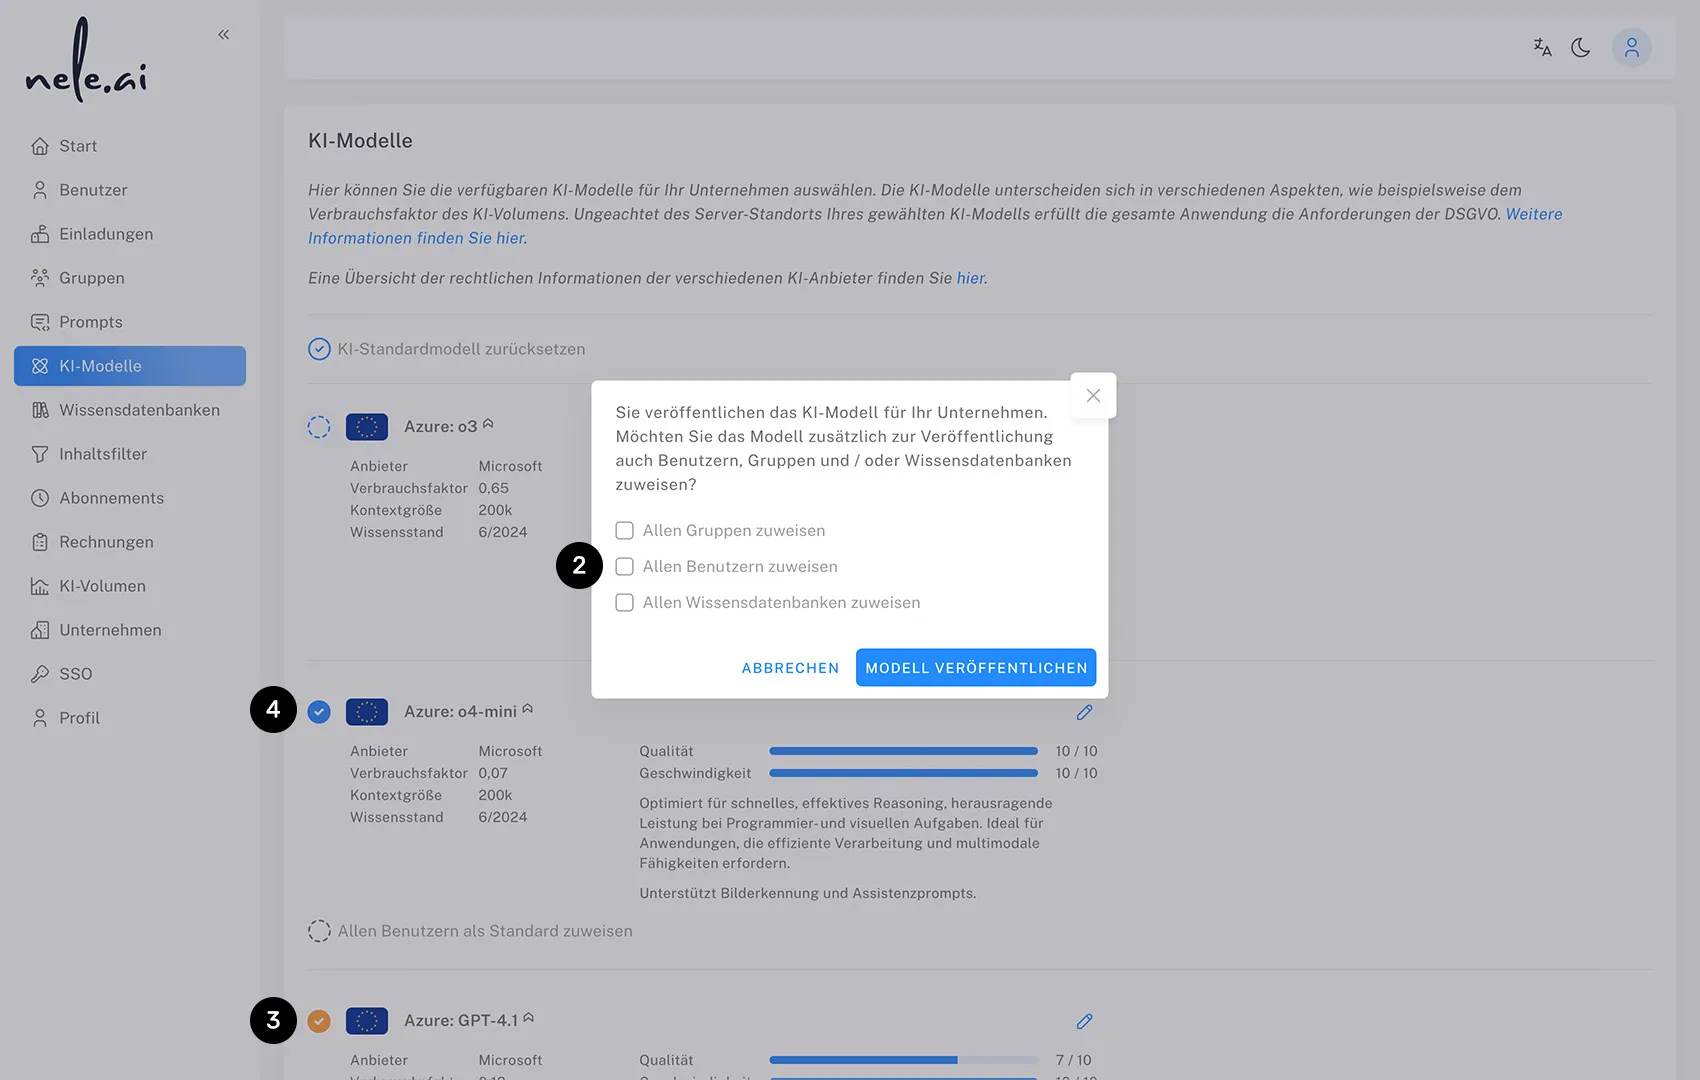
Task: Open the user account avatar
Action: tap(1631, 47)
